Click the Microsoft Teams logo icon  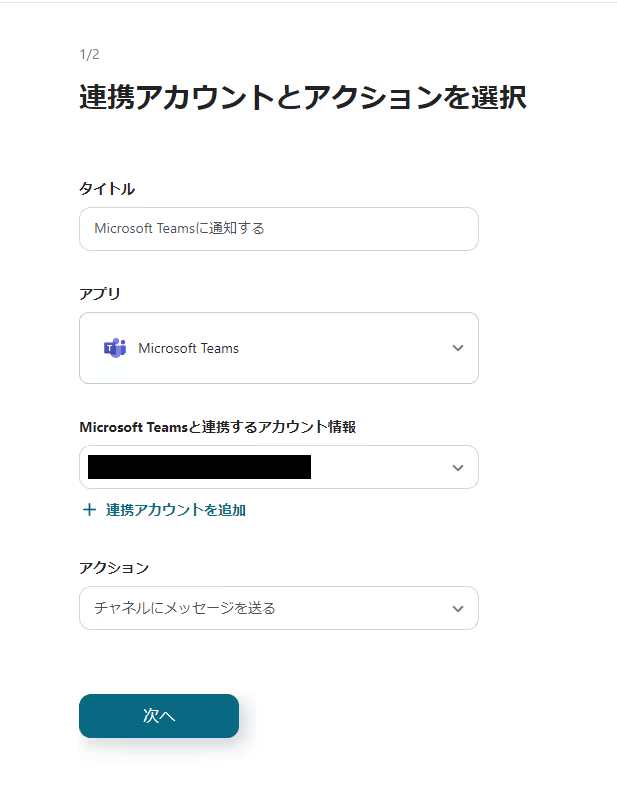[115, 348]
